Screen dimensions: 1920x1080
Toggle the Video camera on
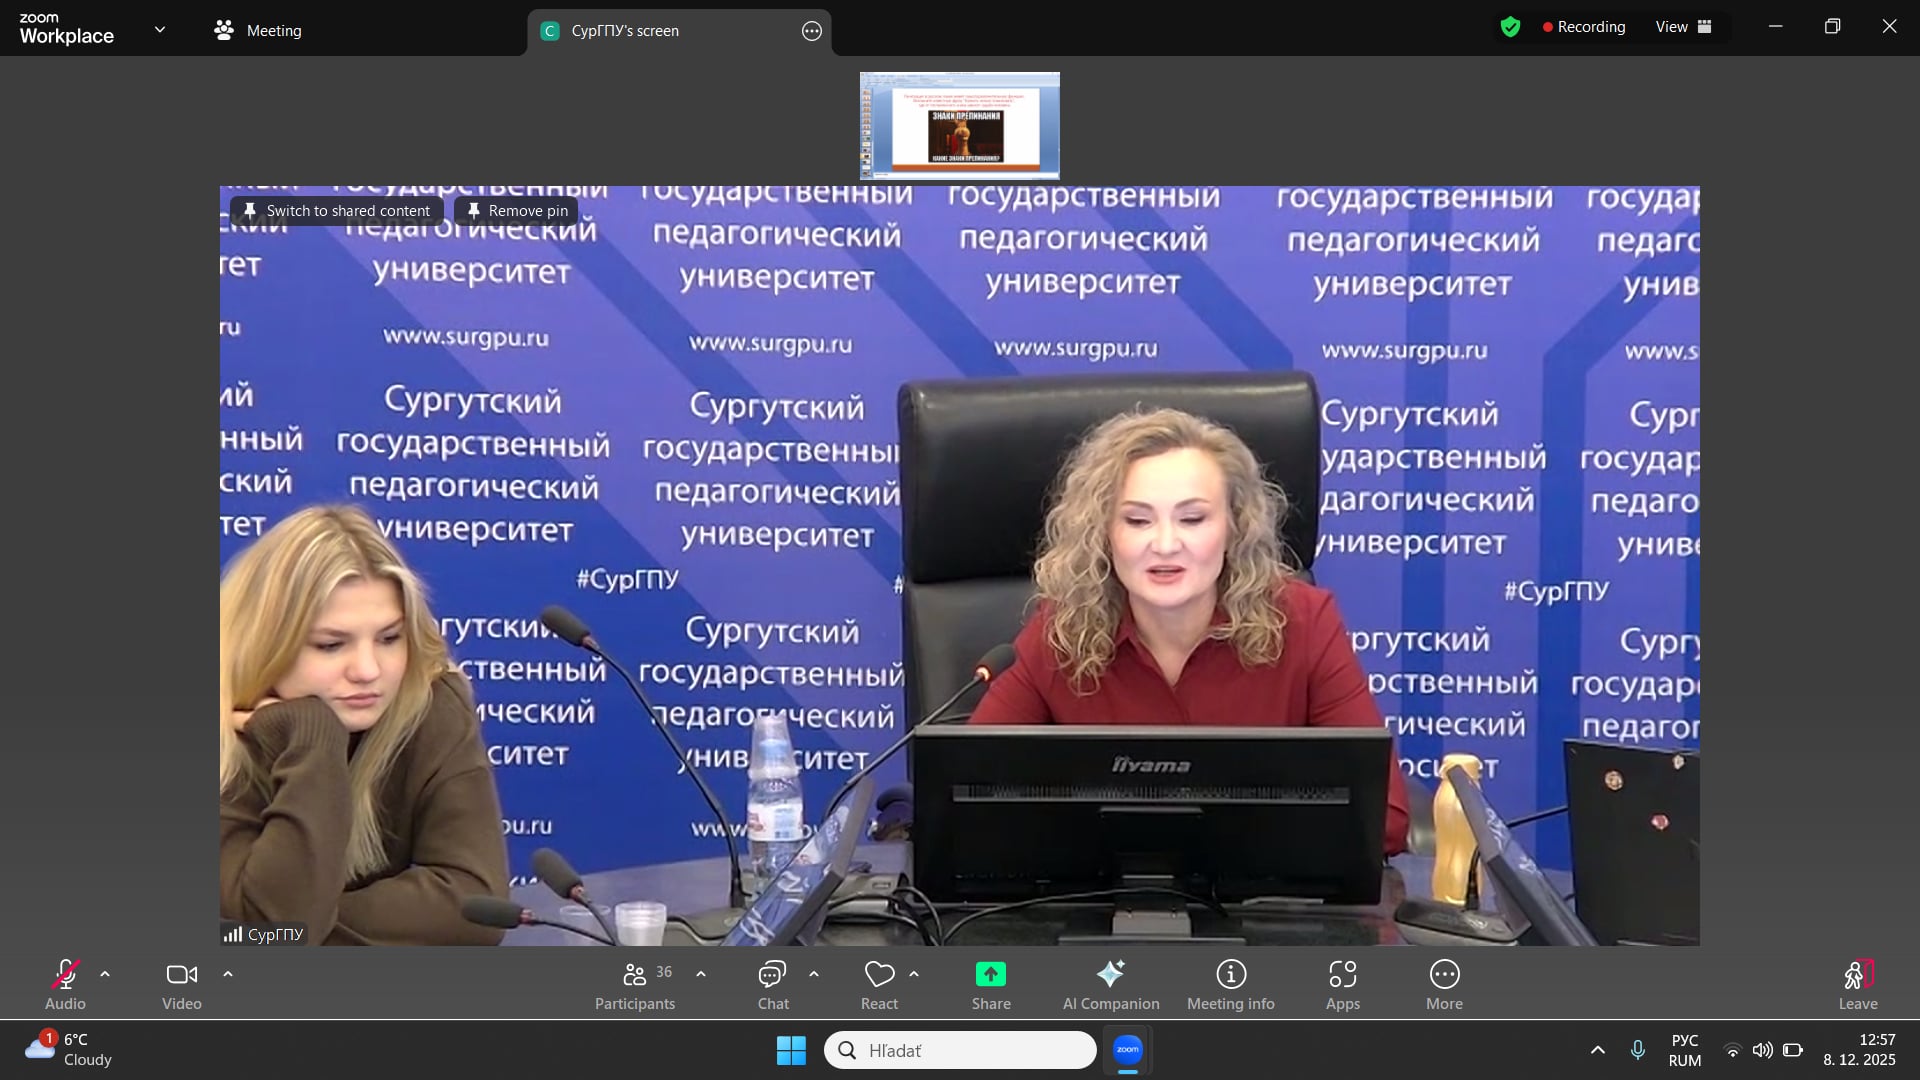(181, 974)
